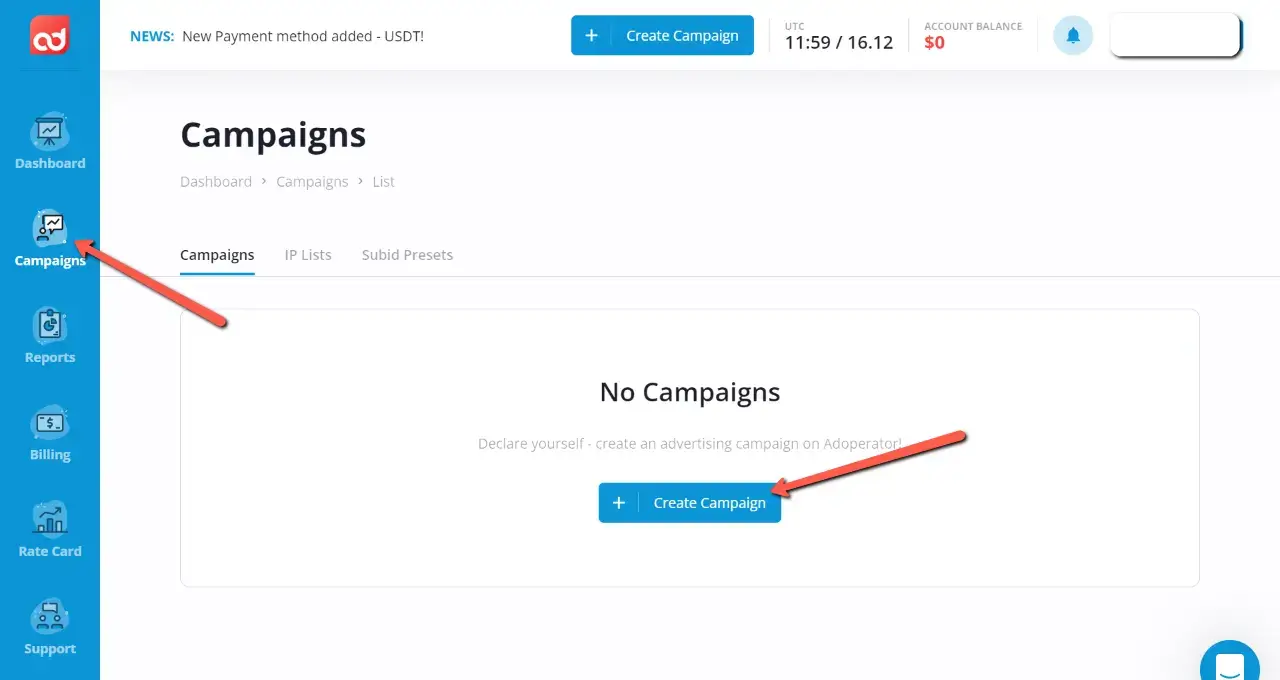Click the Adoperator logo icon
Image resolution: width=1280 pixels, height=680 pixels.
coord(49,35)
